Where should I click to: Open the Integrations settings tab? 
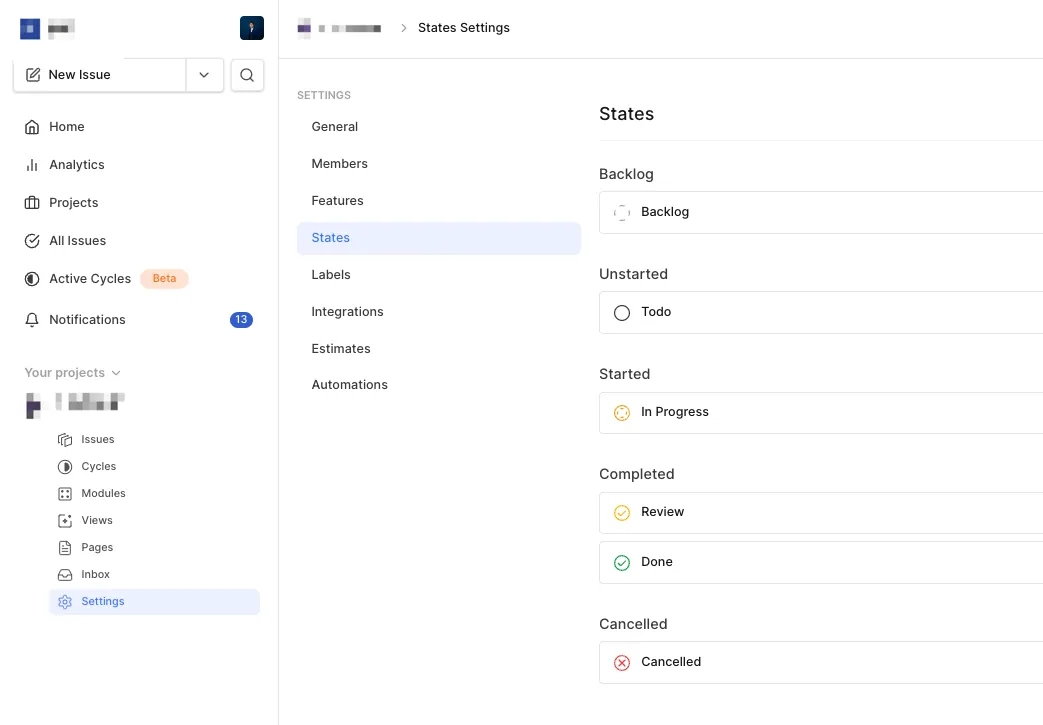click(347, 312)
